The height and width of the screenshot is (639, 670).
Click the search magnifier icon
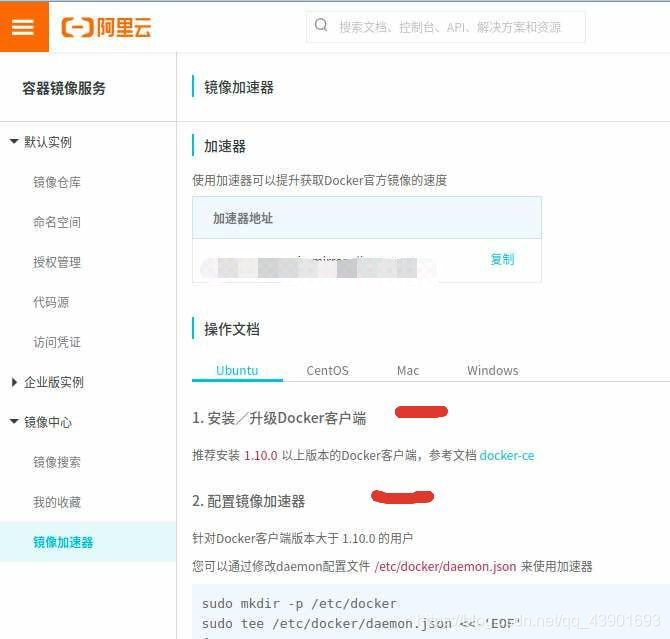coord(321,25)
